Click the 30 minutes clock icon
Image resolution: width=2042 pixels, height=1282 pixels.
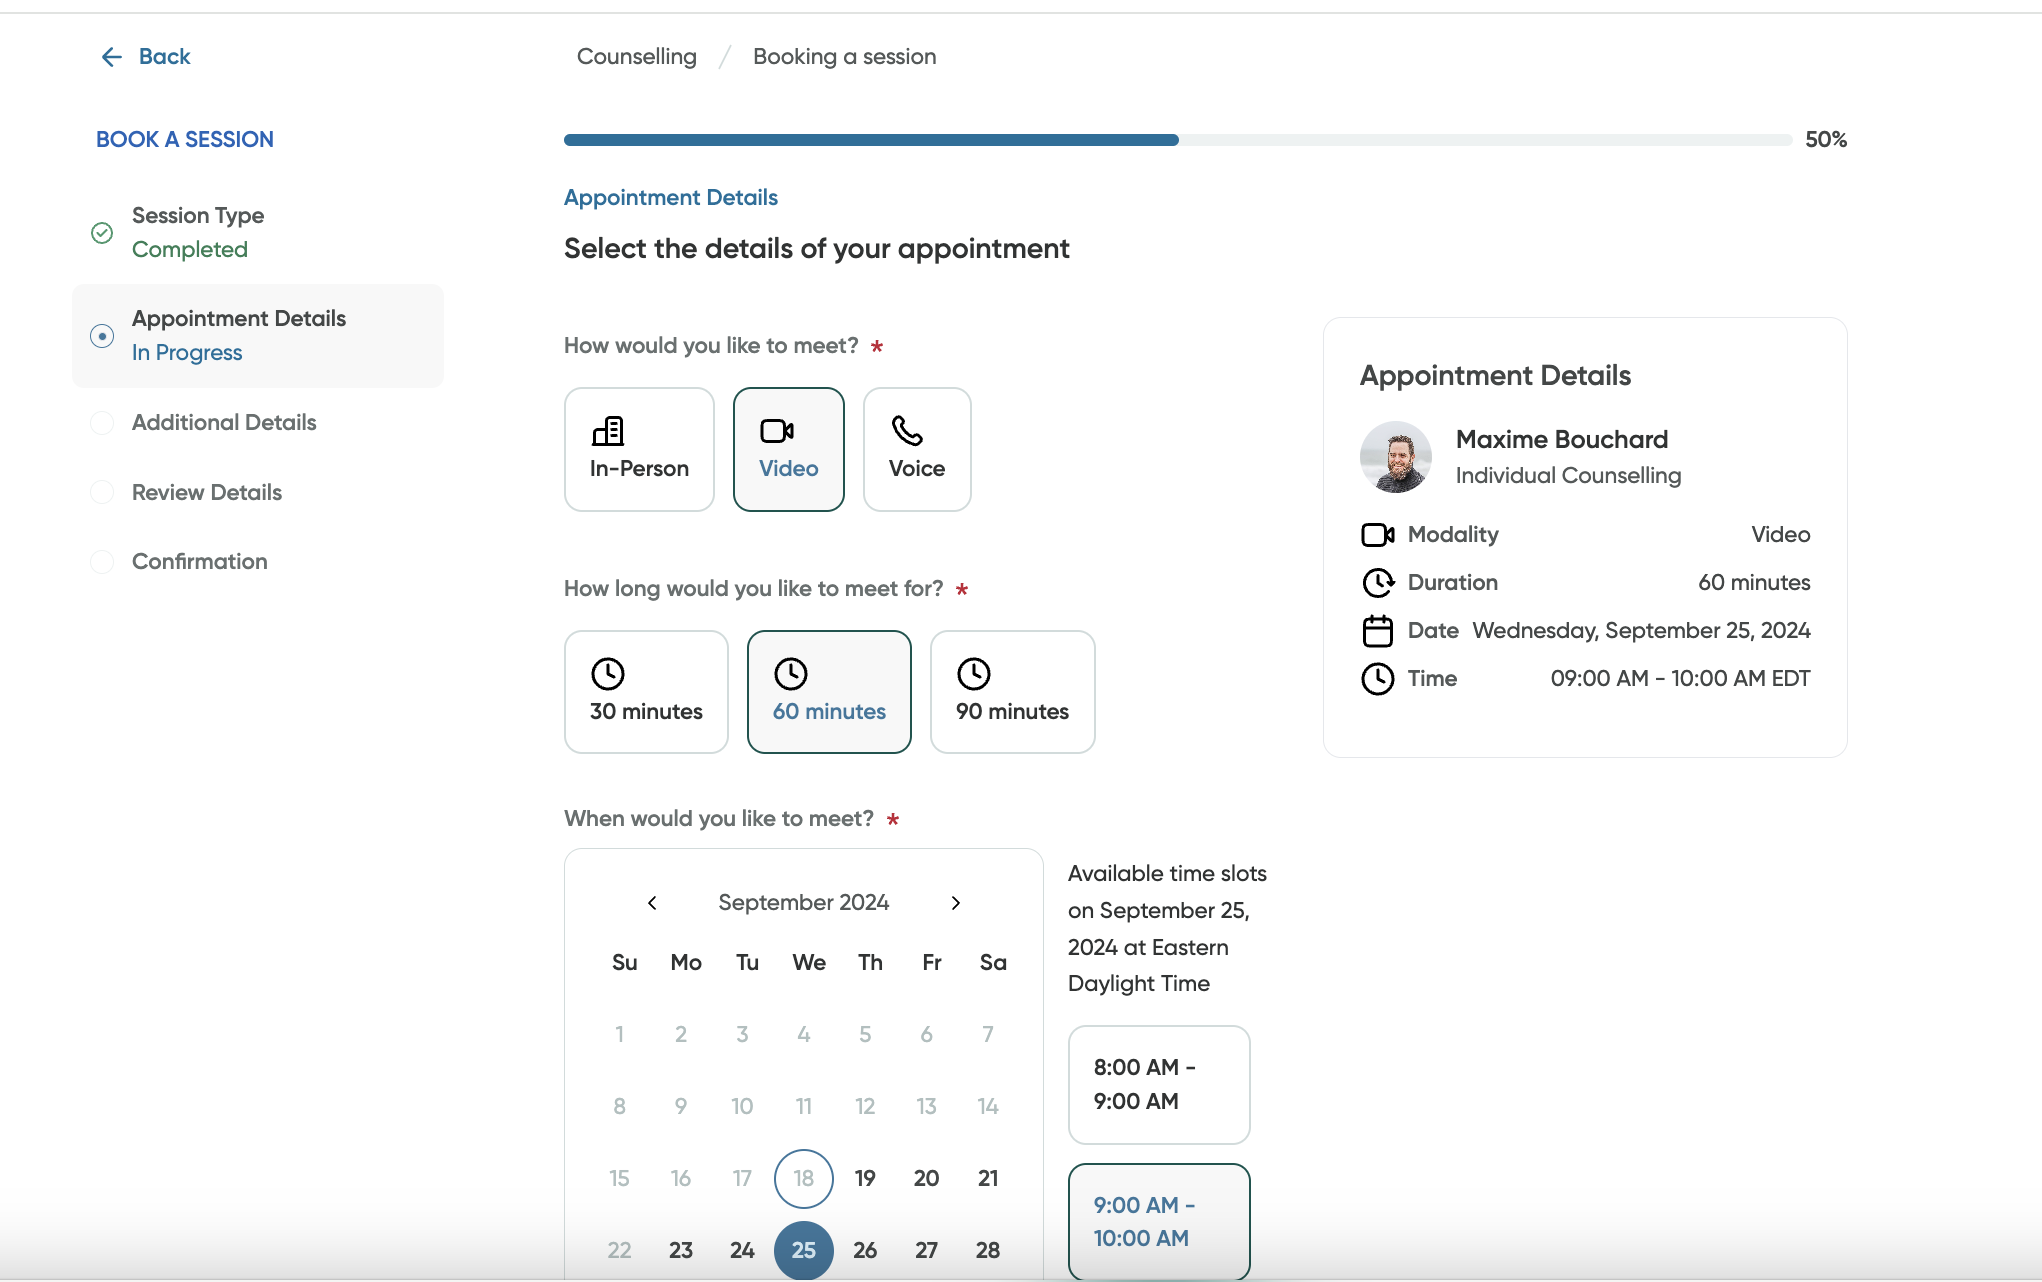[608, 674]
